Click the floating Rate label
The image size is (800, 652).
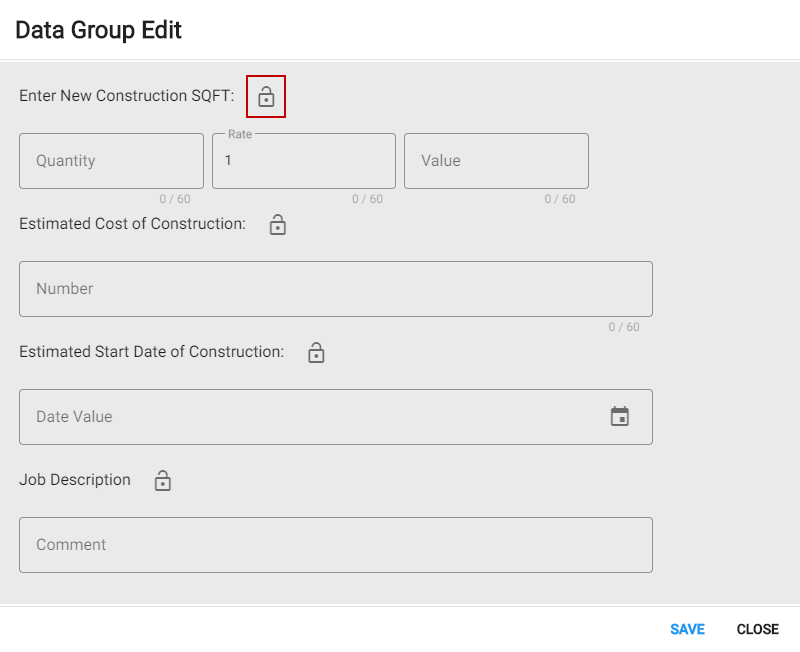240,134
